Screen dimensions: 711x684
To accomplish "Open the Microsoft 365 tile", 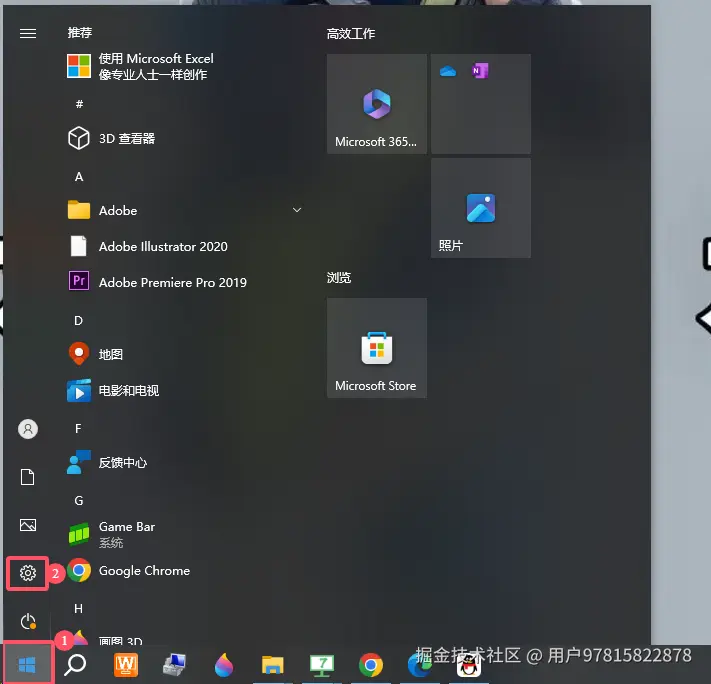I will pyautogui.click(x=376, y=104).
